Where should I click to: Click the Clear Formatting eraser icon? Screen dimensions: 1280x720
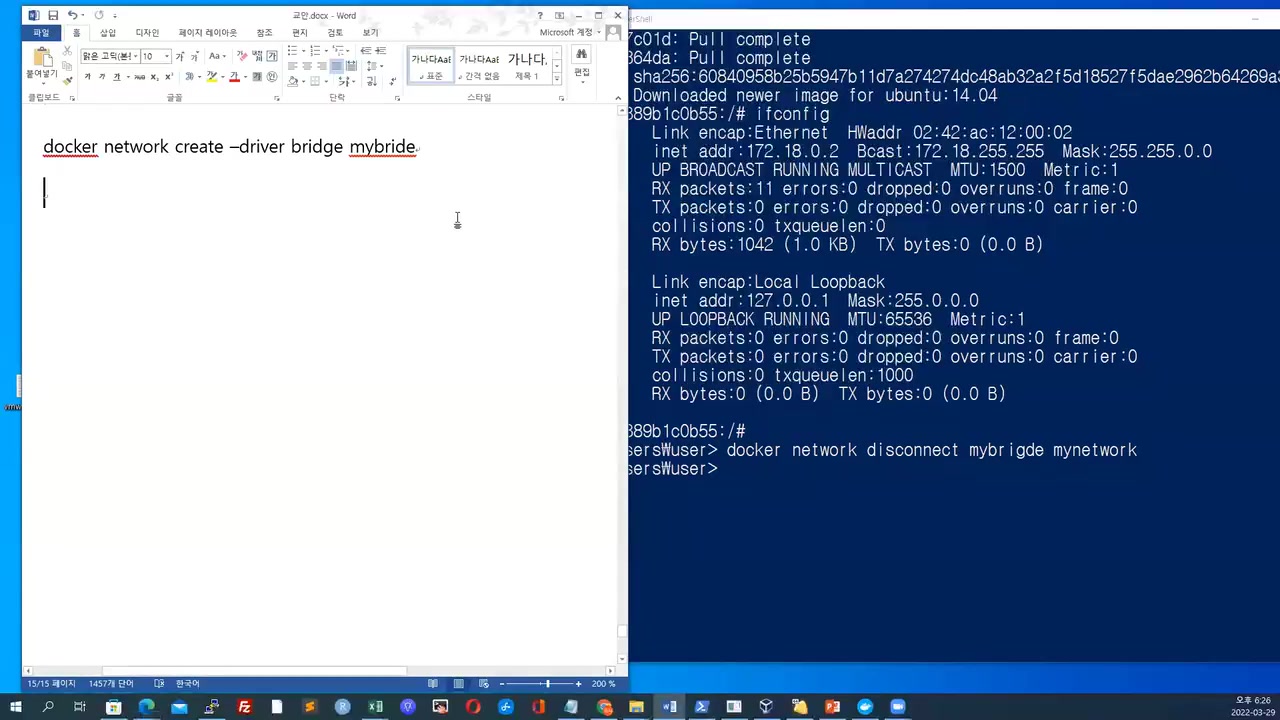241,56
